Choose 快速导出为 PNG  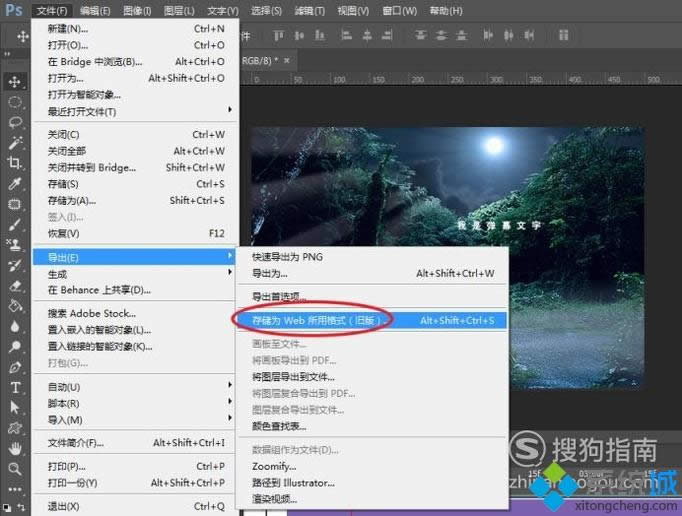[x=372, y=257]
